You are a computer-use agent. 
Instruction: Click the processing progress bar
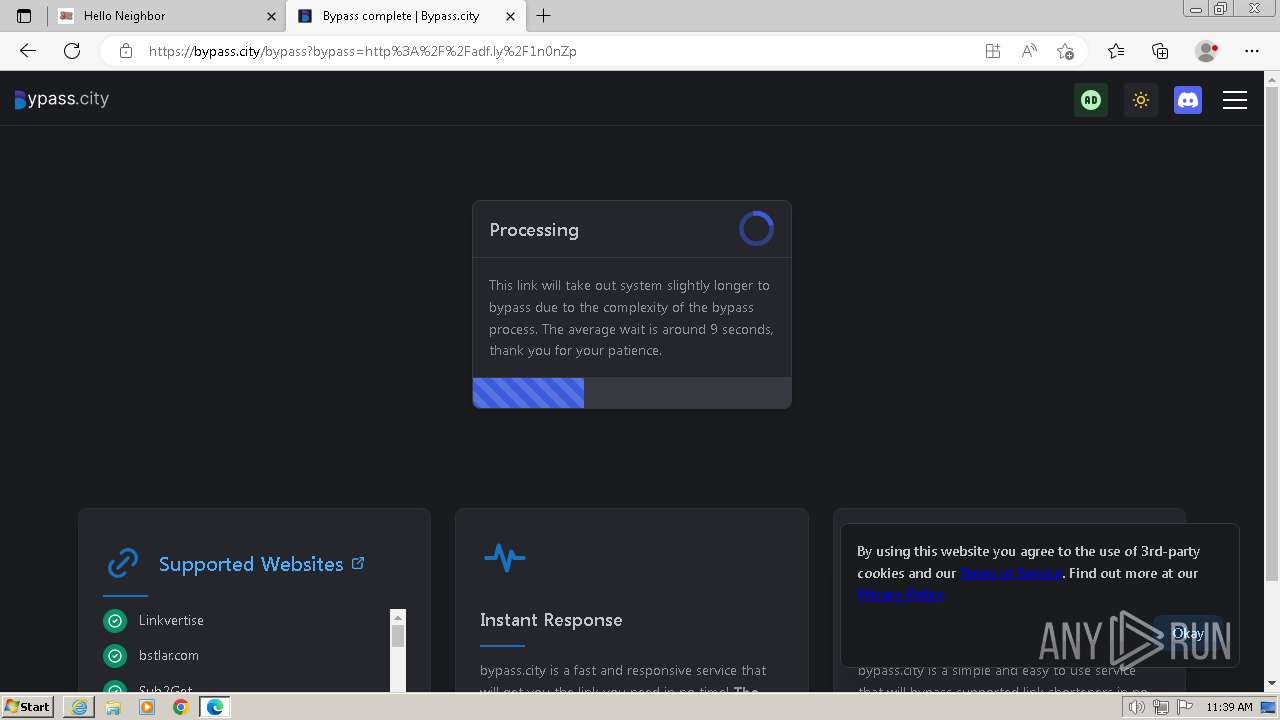[x=632, y=393]
